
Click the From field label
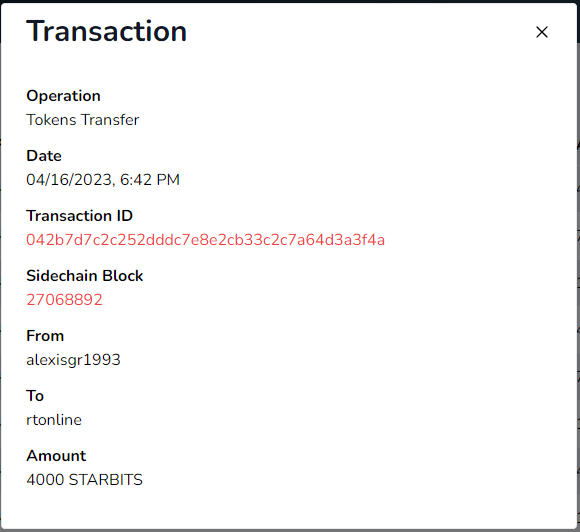pyautogui.click(x=45, y=336)
